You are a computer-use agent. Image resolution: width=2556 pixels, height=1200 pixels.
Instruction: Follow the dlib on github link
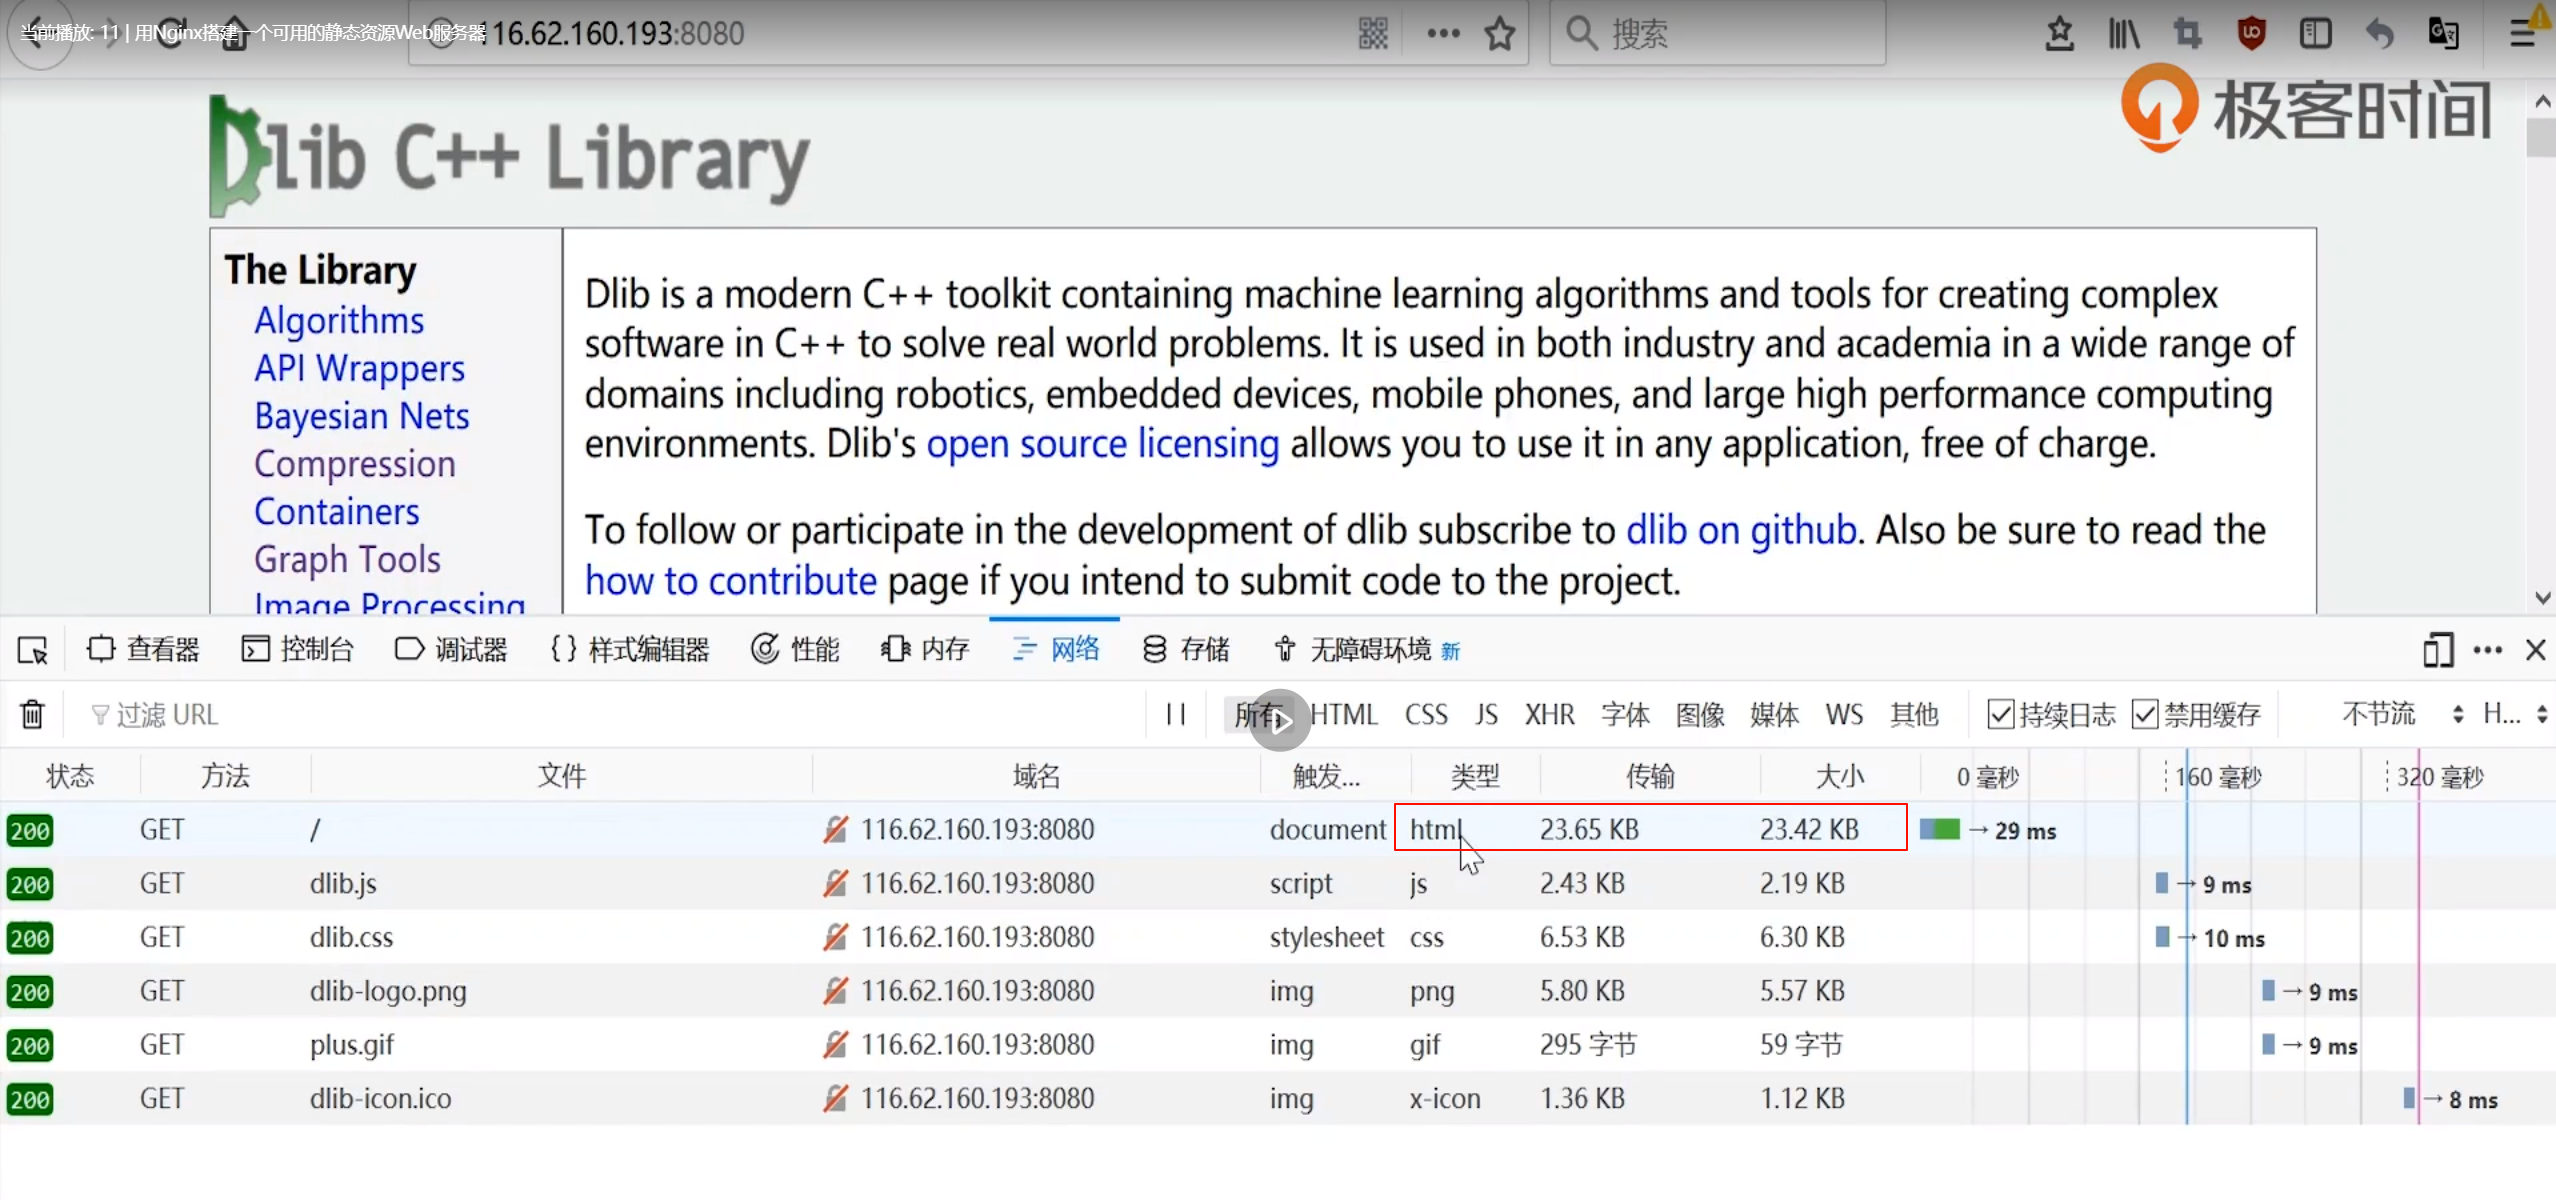[x=1741, y=530]
